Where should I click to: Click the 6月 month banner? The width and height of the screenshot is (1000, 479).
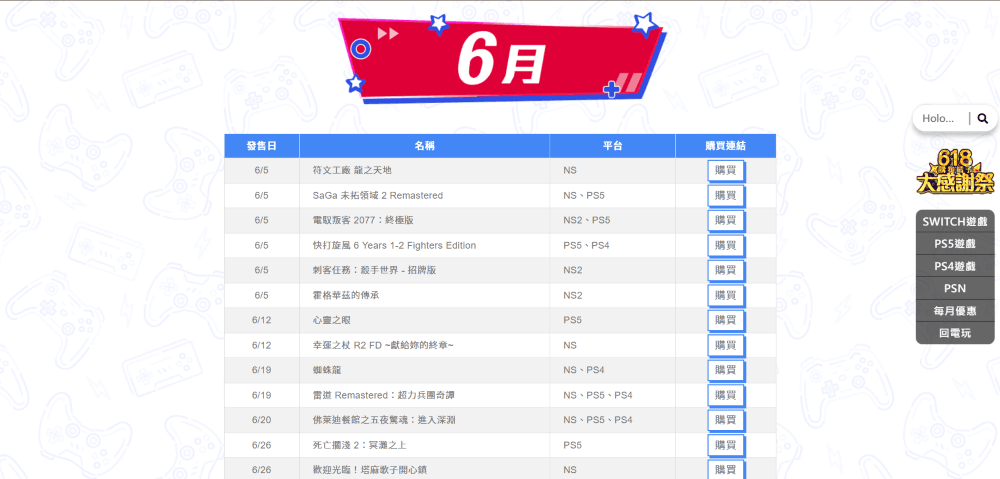[500, 62]
